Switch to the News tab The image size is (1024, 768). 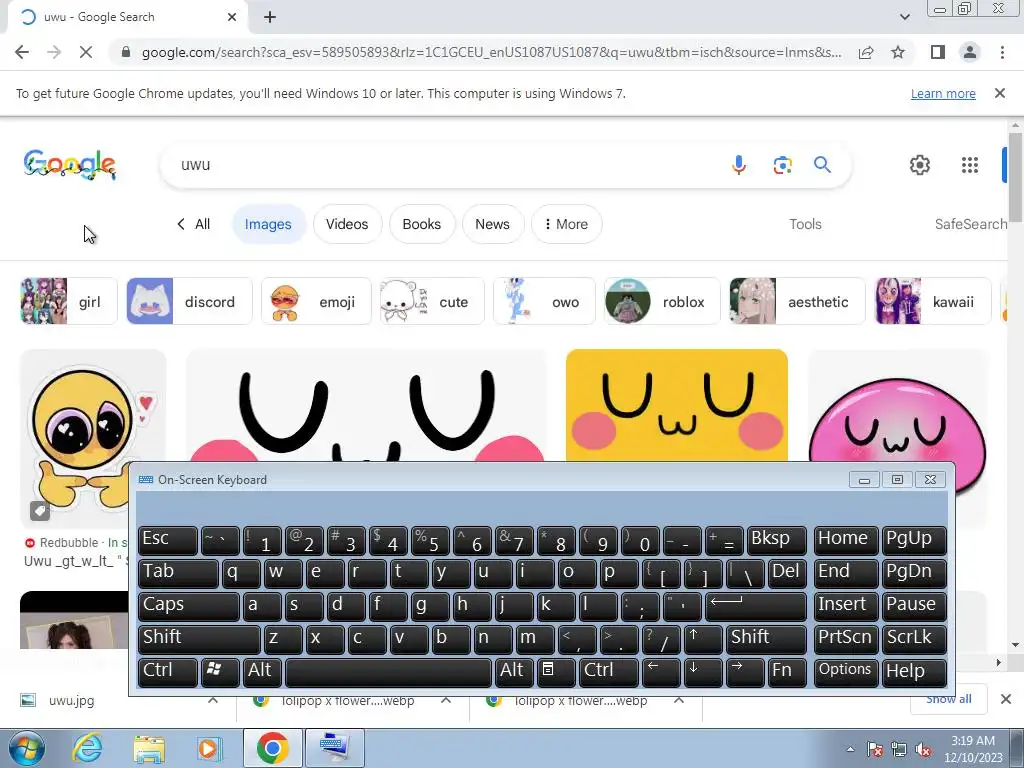[492, 224]
